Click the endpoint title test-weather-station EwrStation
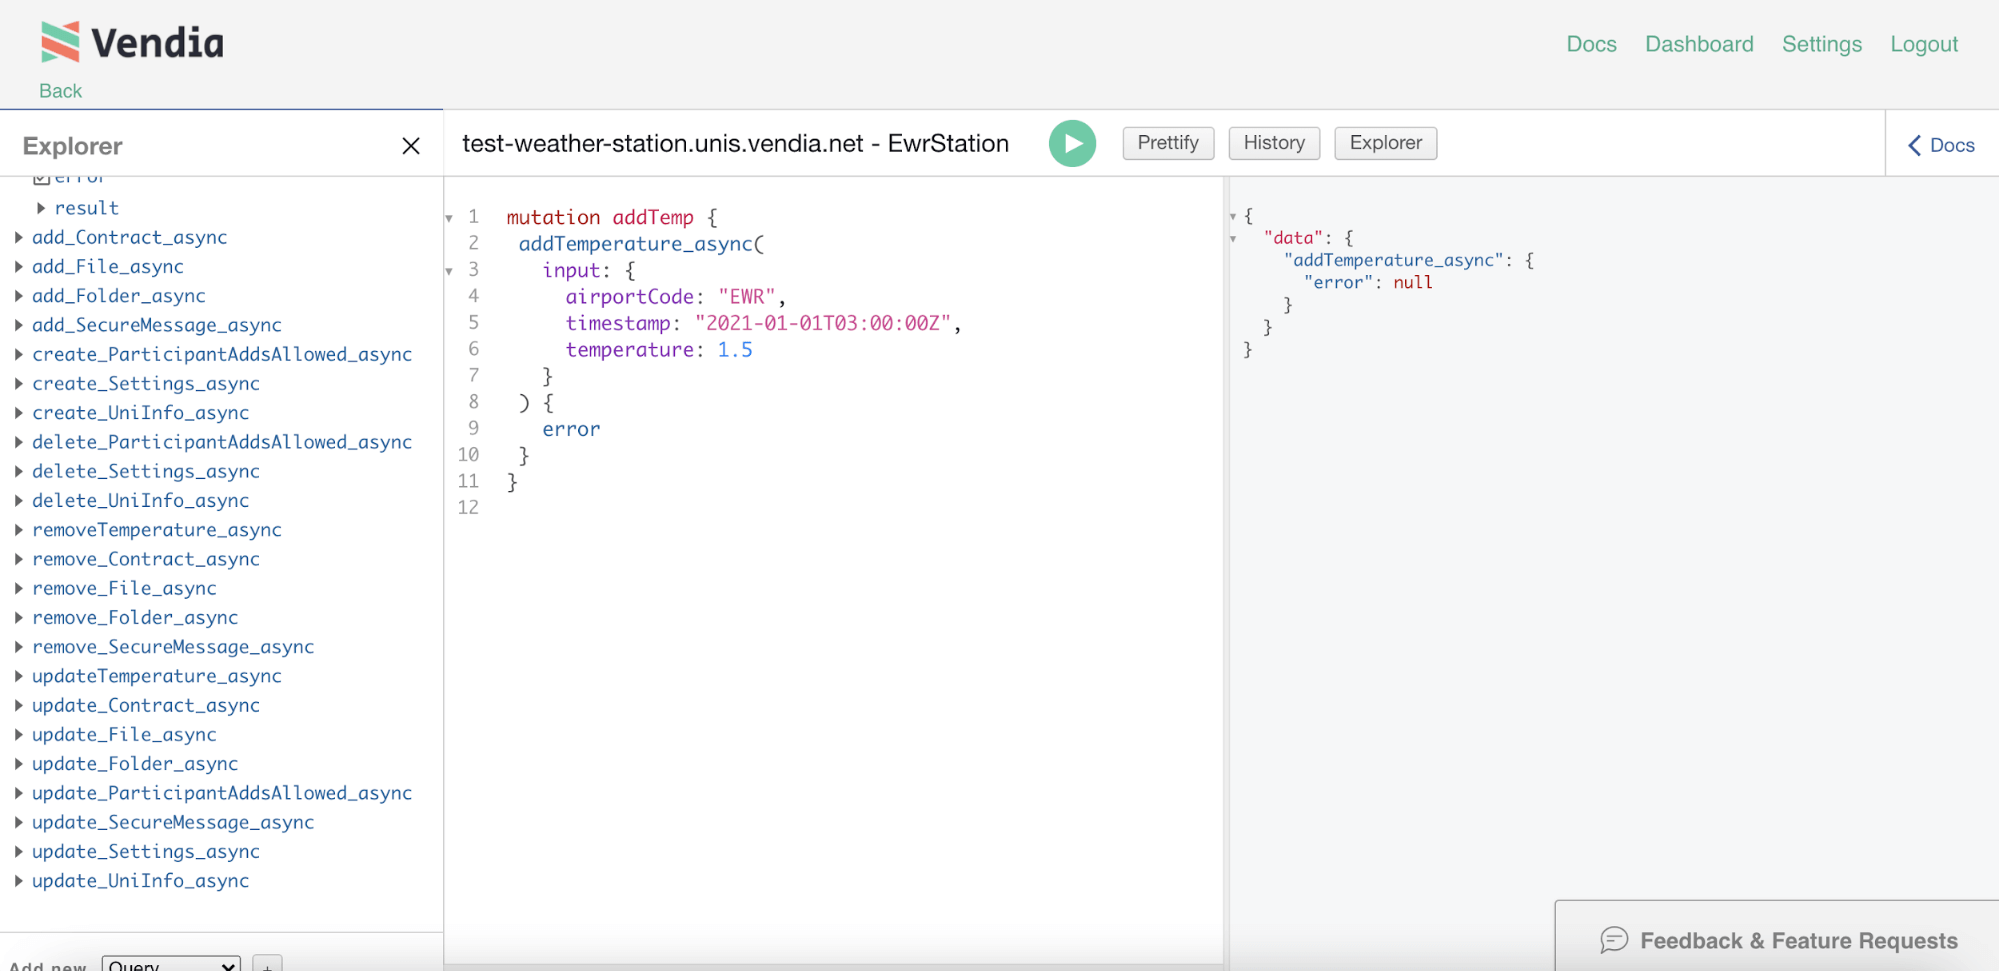The image size is (1999, 971). click(x=735, y=143)
